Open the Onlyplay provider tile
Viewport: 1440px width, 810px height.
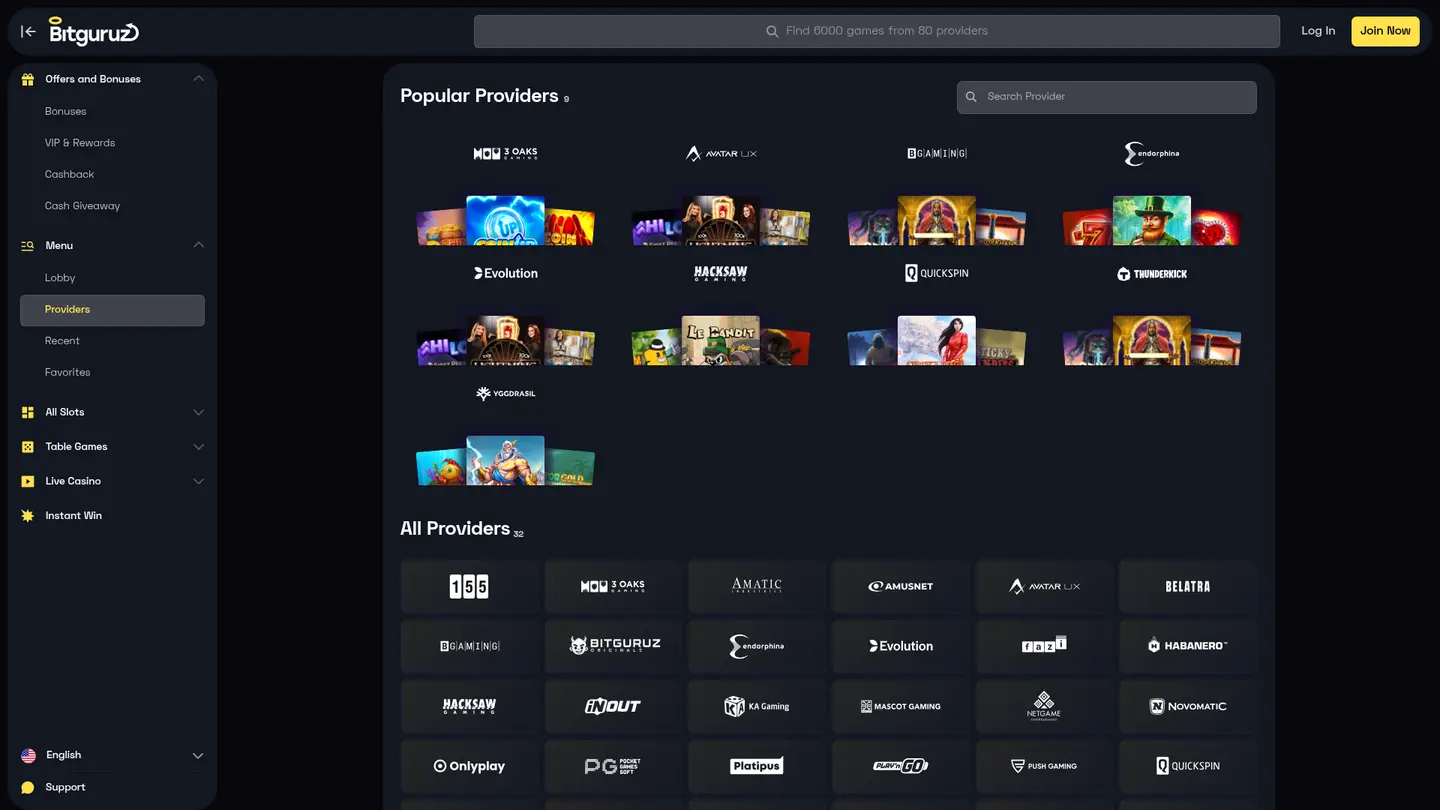point(469,766)
